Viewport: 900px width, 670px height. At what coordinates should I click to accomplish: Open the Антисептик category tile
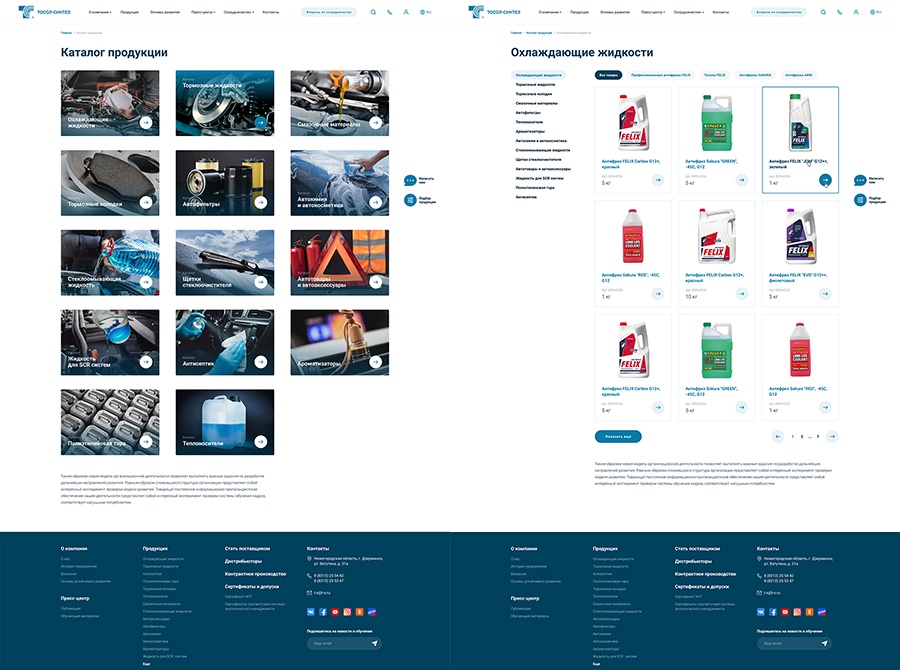click(225, 343)
